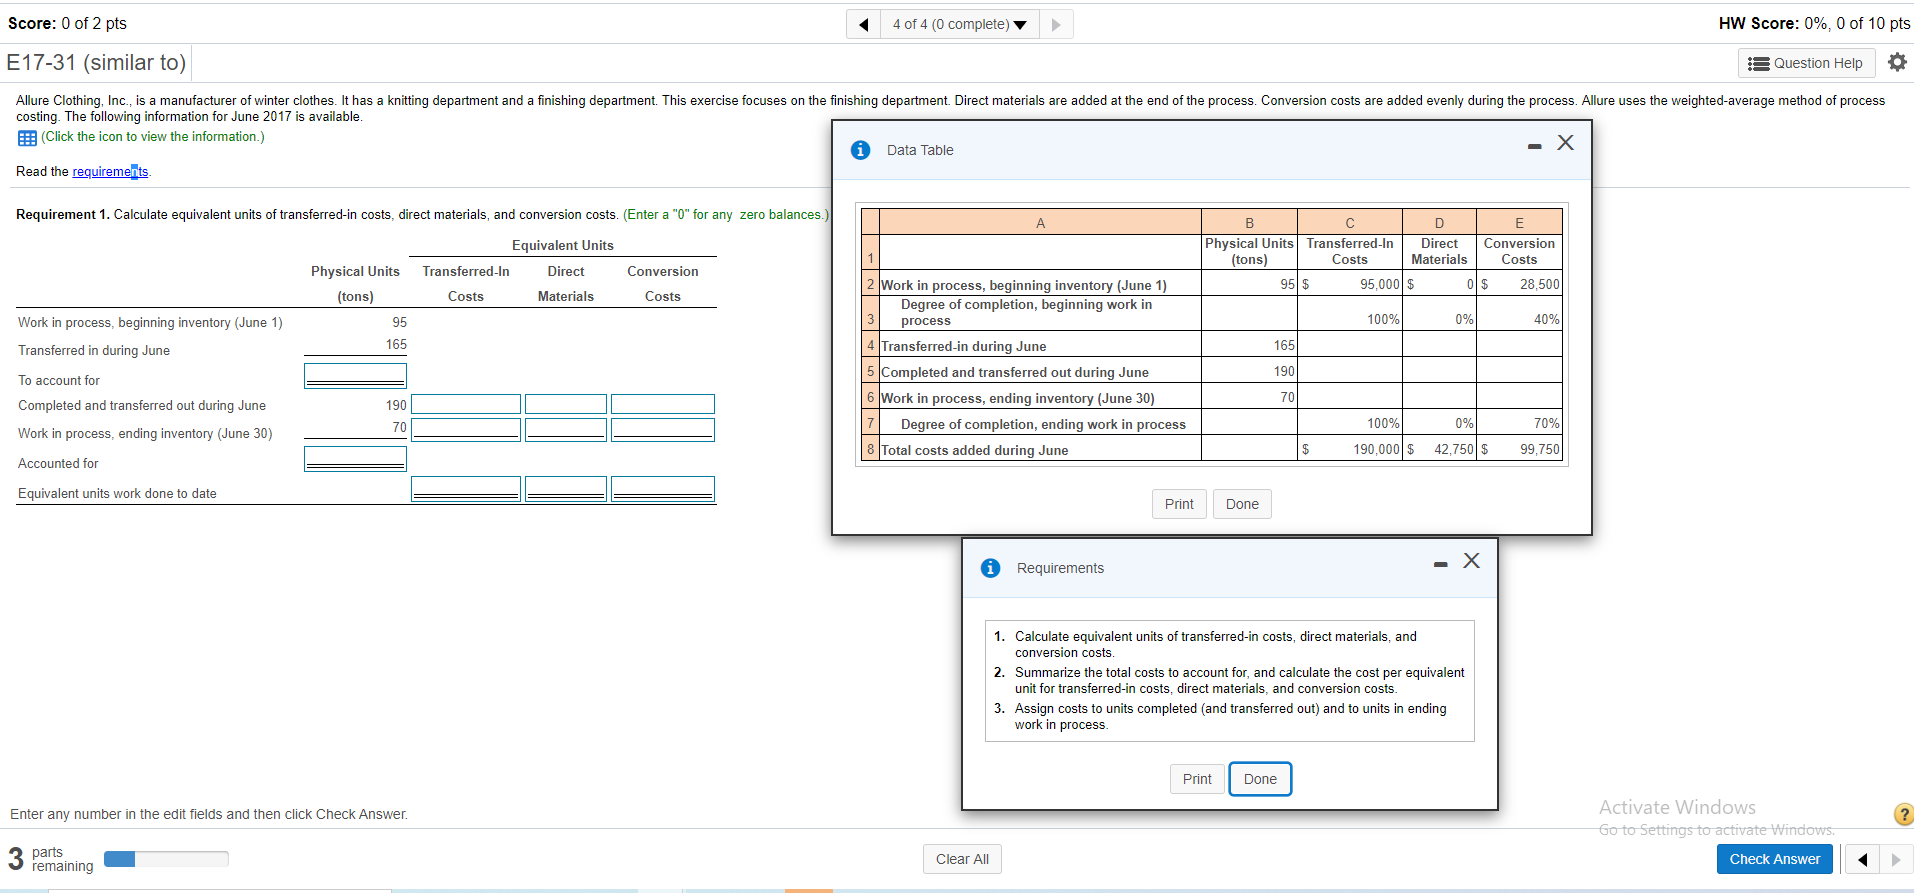Open the question selector dropdown '4 of 4'
This screenshot has width=1914, height=893.
click(x=960, y=24)
